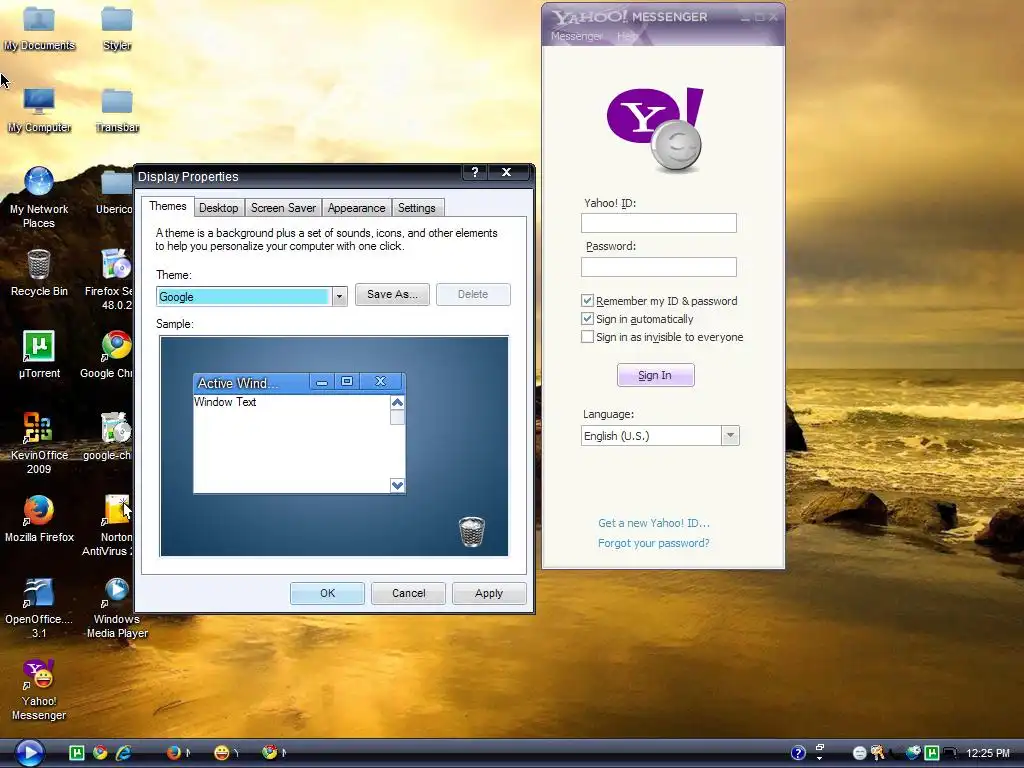
Task: Open the Settings tab
Action: [x=417, y=208]
